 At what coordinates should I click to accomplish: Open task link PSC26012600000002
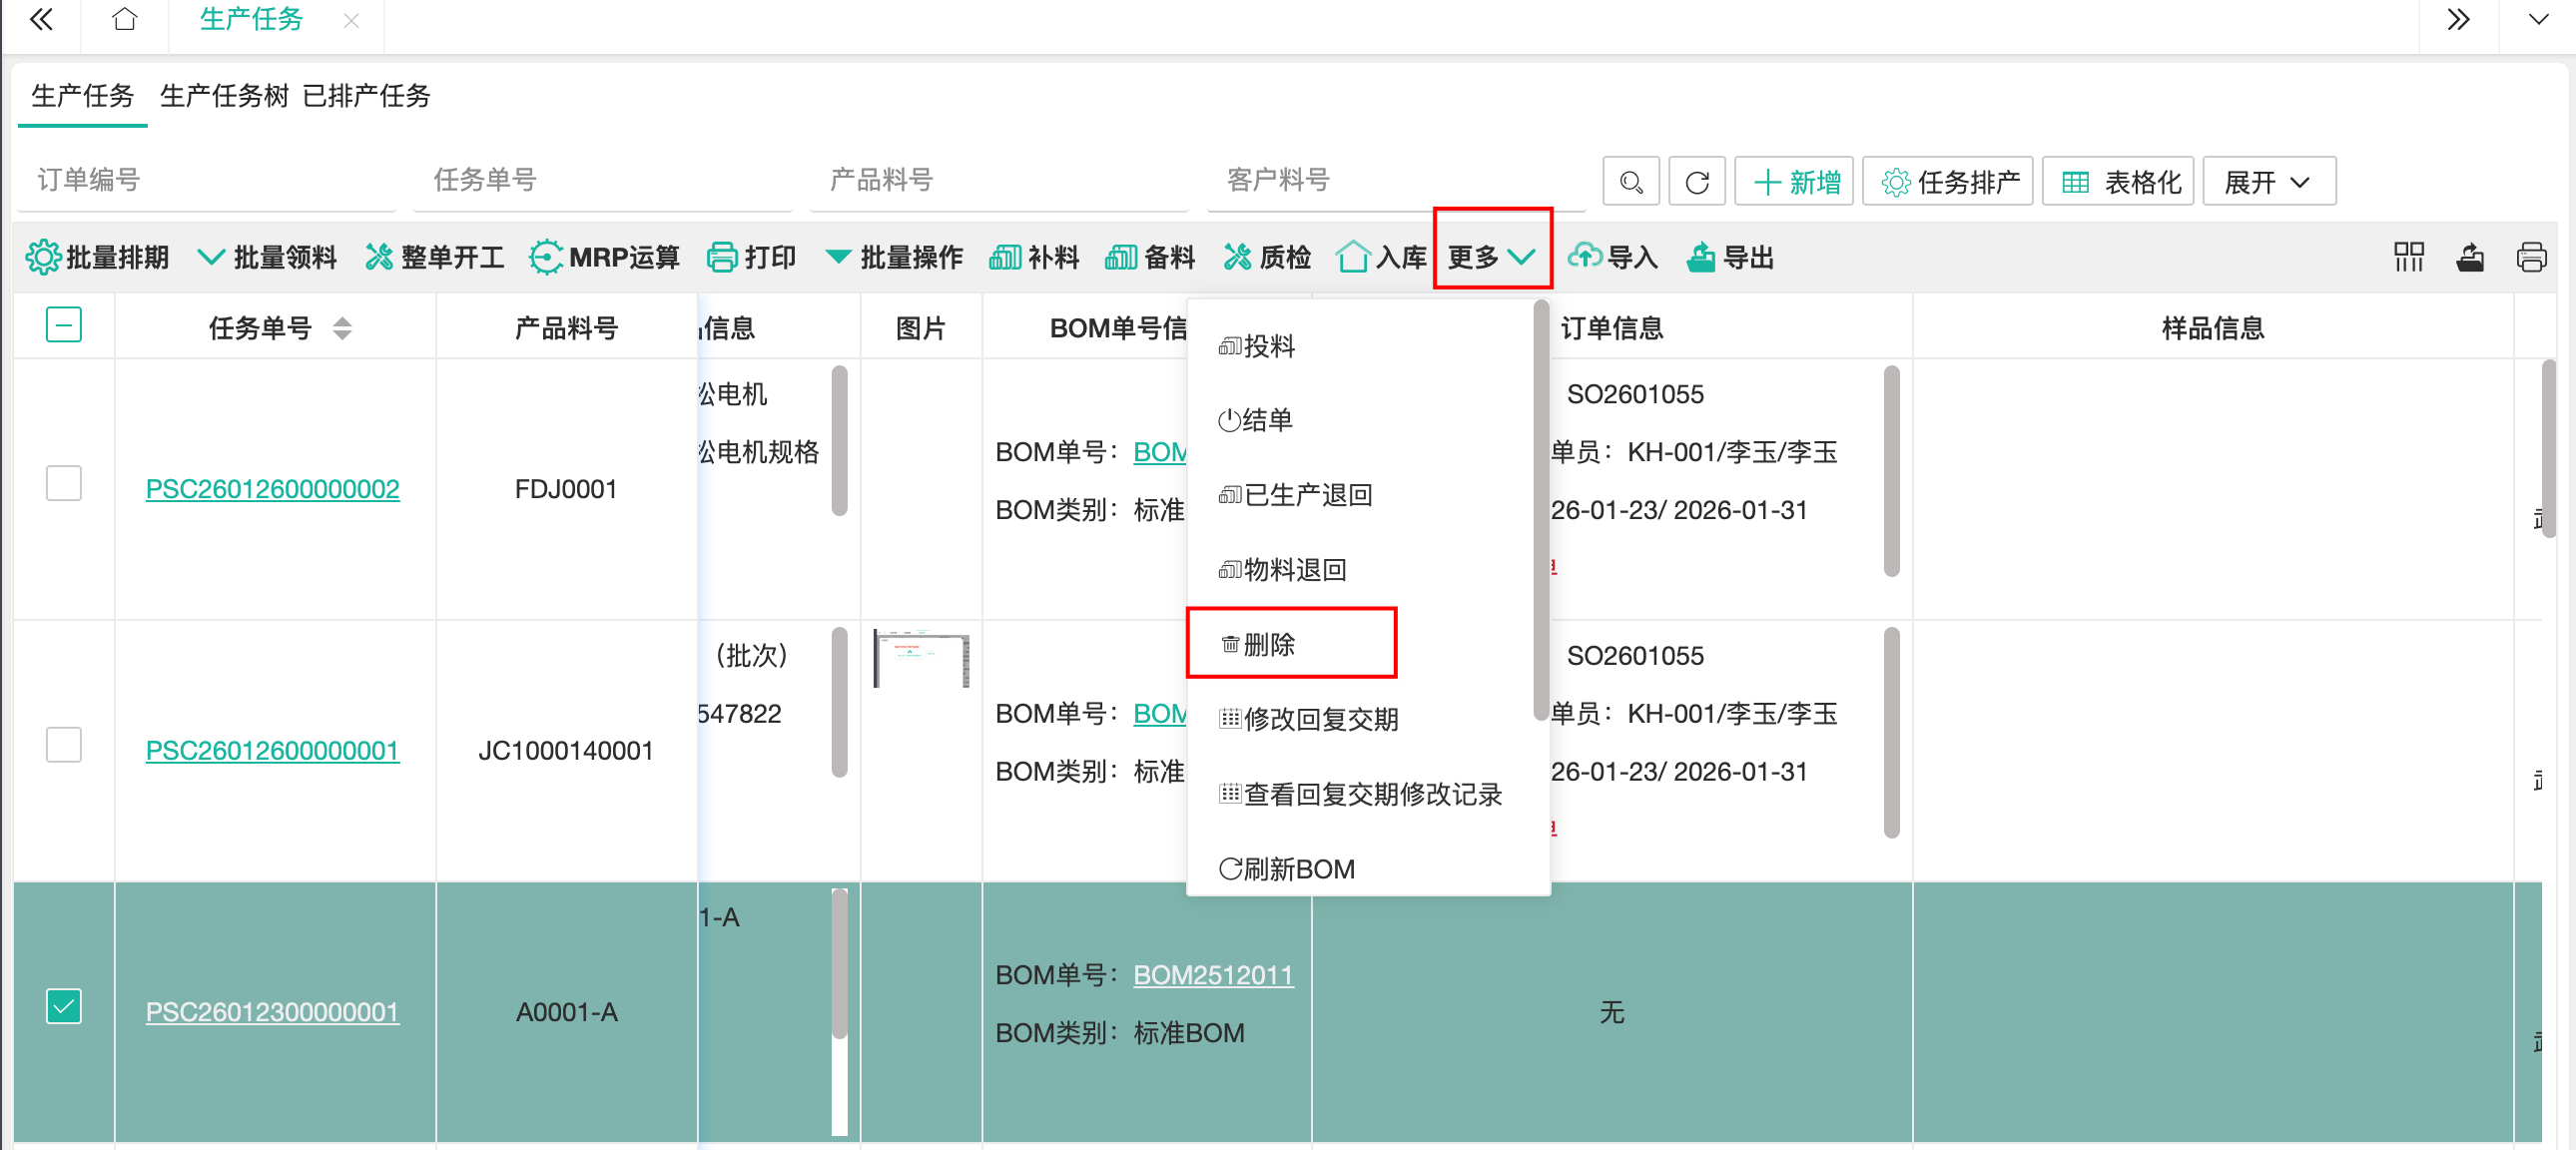(272, 489)
